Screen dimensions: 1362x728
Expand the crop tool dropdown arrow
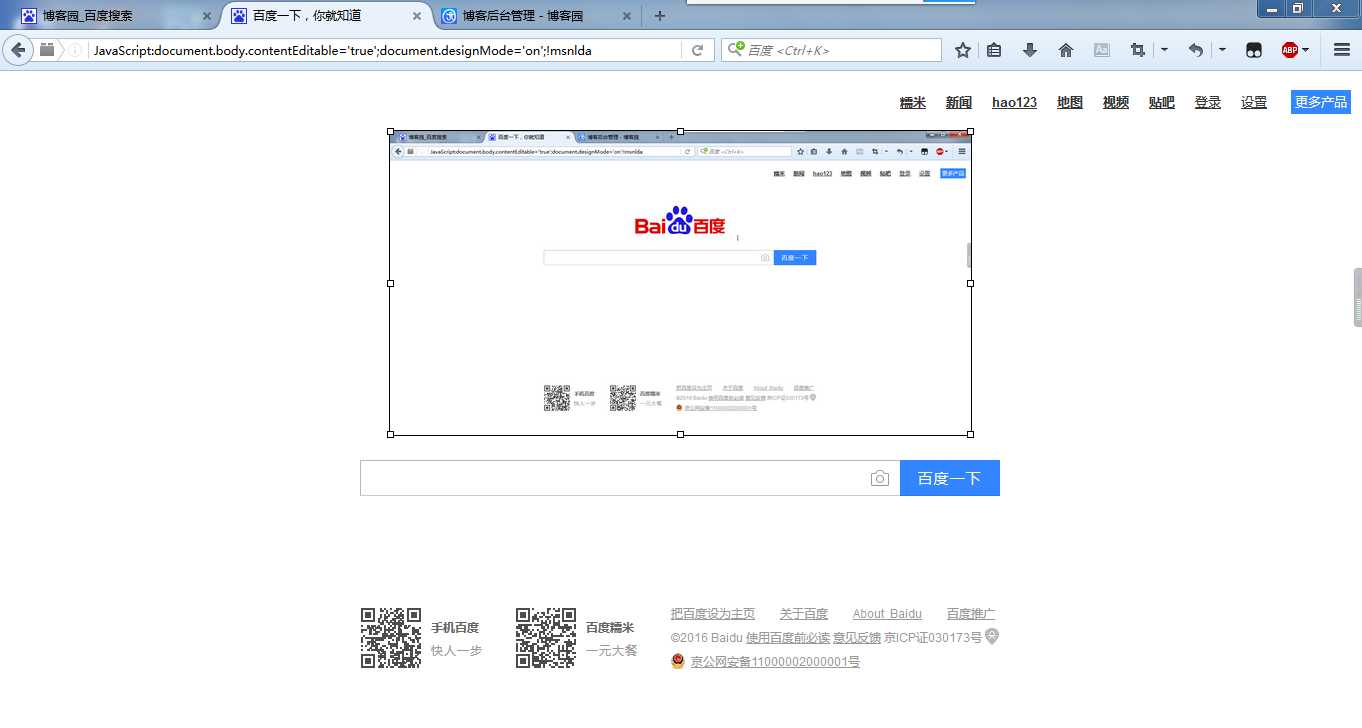click(x=1164, y=50)
